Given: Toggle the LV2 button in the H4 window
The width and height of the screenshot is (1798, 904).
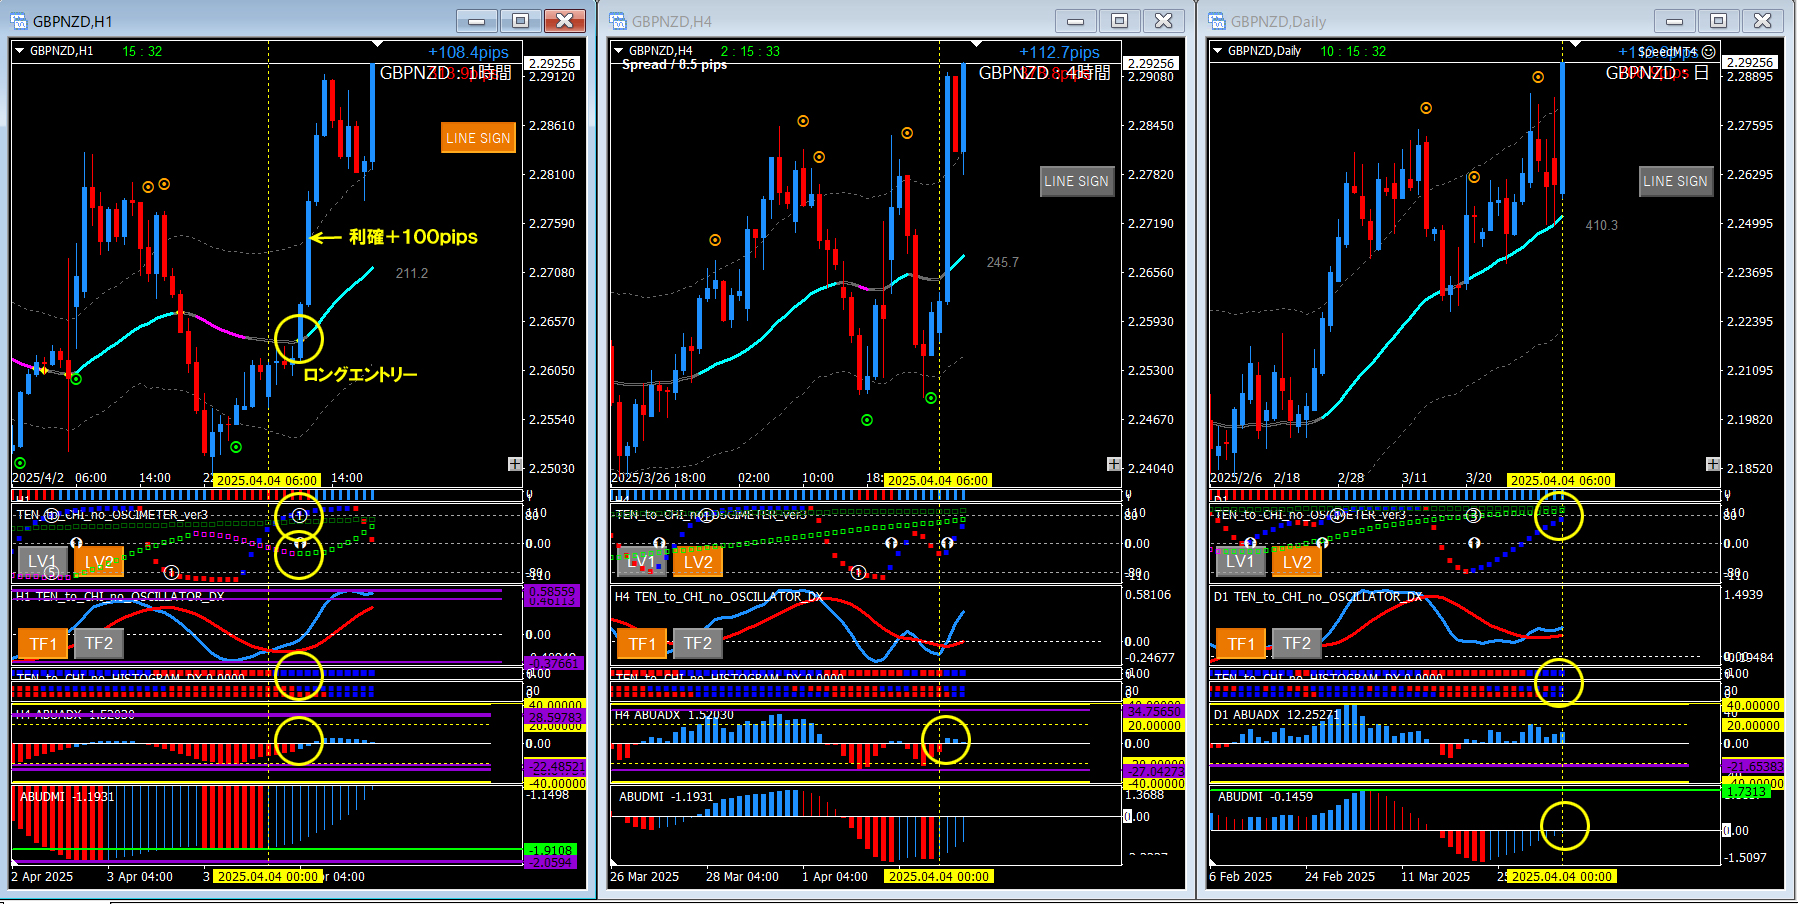Looking at the screenshot, I should [x=698, y=562].
